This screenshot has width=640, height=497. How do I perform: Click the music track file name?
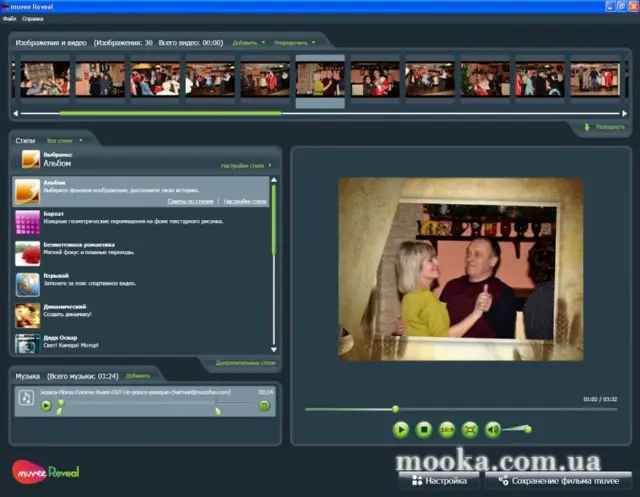coord(135,392)
